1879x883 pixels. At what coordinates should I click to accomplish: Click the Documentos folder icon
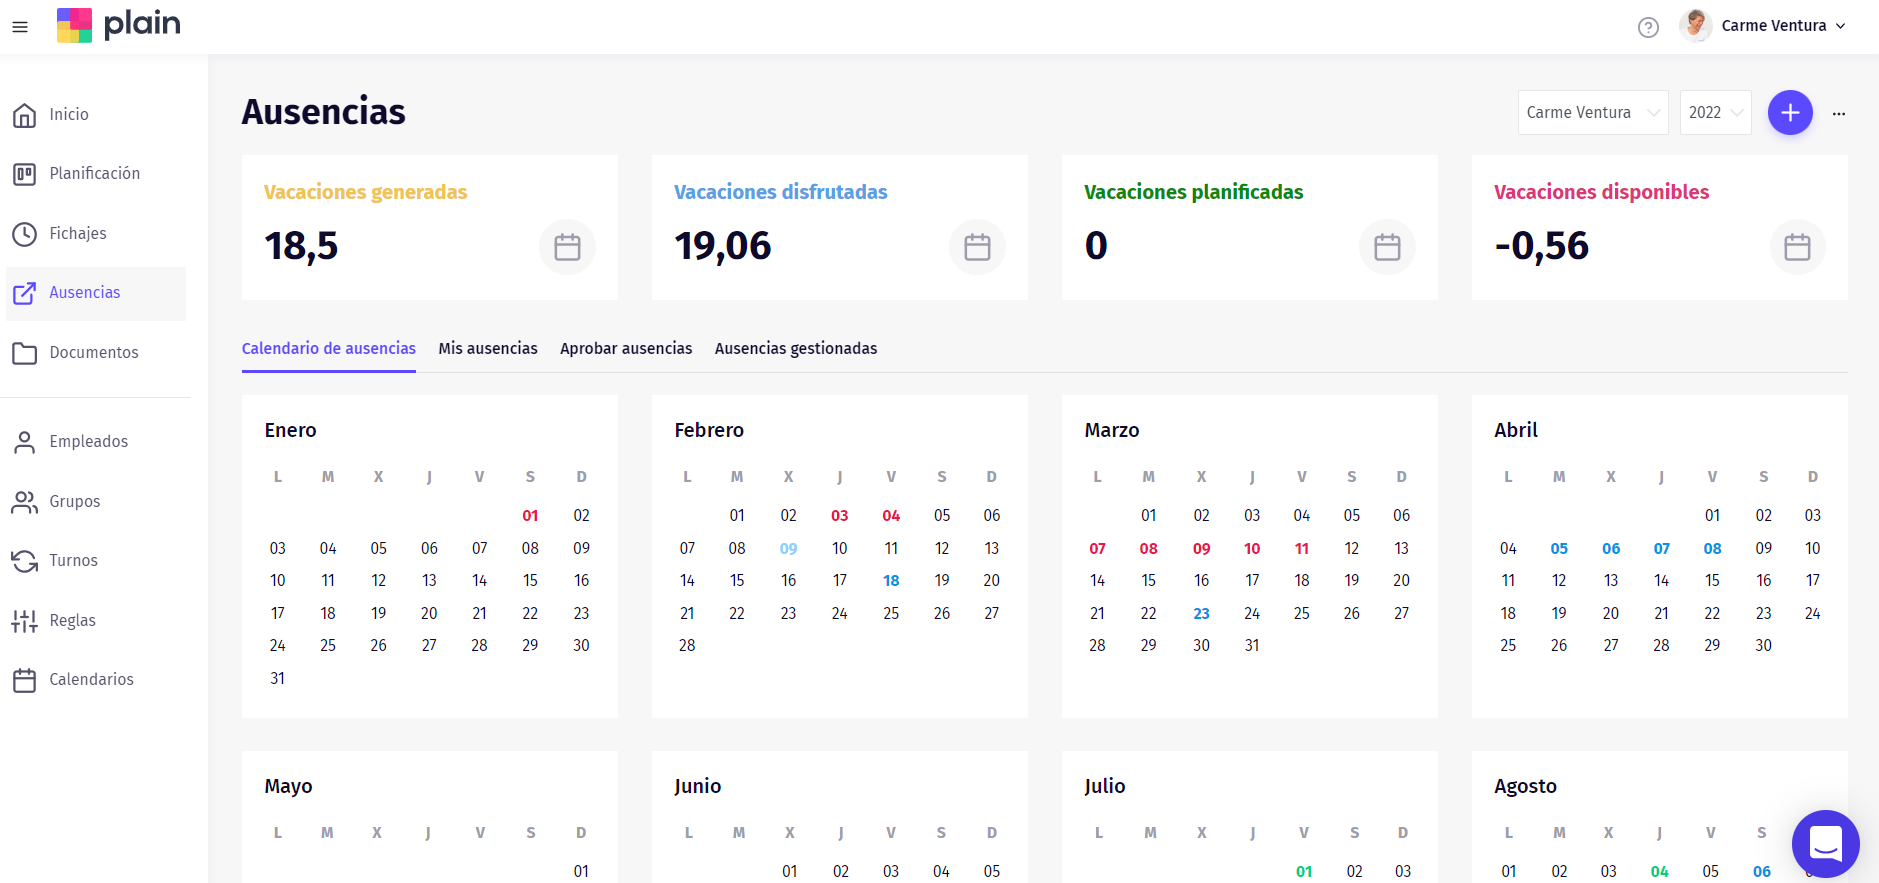coord(25,353)
